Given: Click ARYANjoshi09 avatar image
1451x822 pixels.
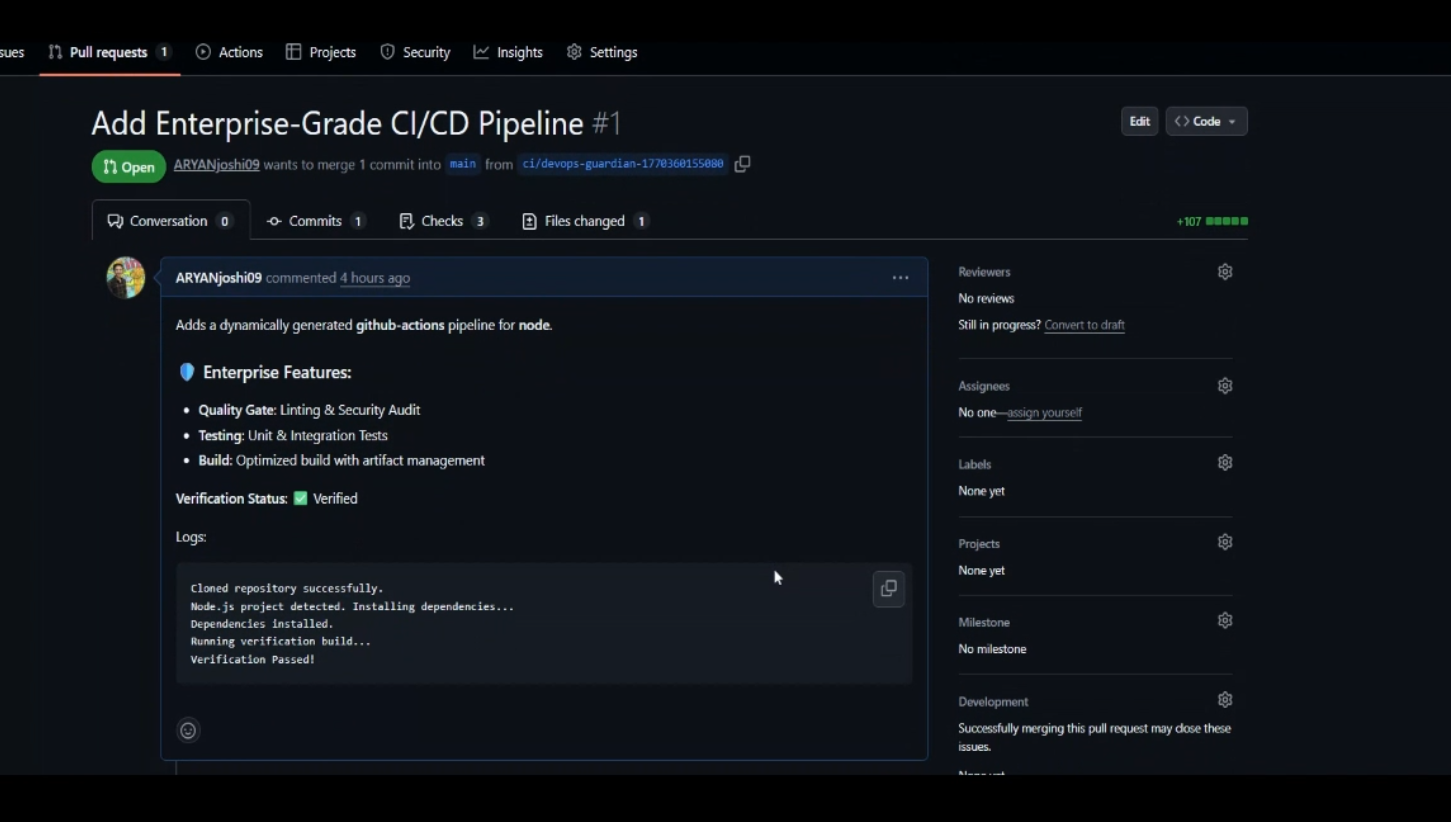Looking at the screenshot, I should pyautogui.click(x=126, y=278).
